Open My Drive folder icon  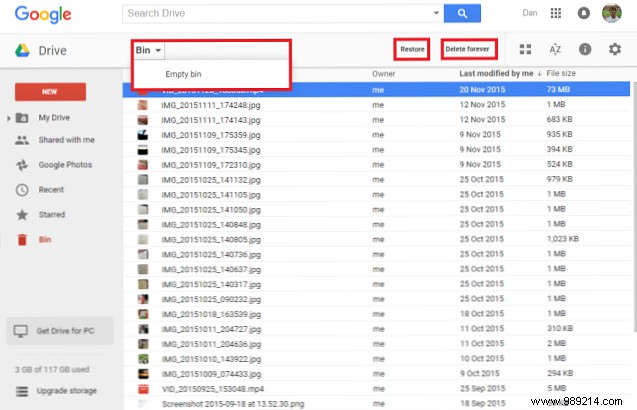pyautogui.click(x=22, y=118)
